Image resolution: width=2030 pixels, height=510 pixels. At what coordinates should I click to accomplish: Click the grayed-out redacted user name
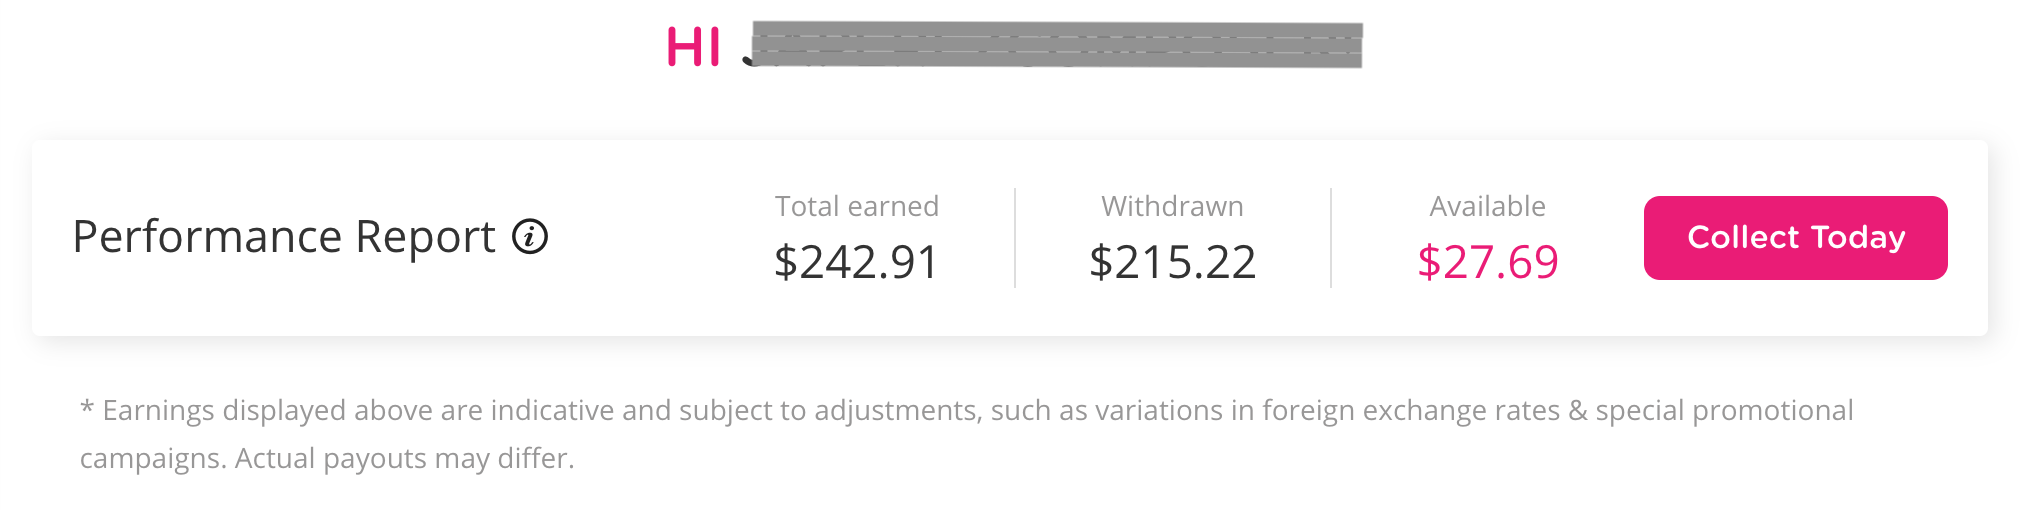click(1055, 46)
